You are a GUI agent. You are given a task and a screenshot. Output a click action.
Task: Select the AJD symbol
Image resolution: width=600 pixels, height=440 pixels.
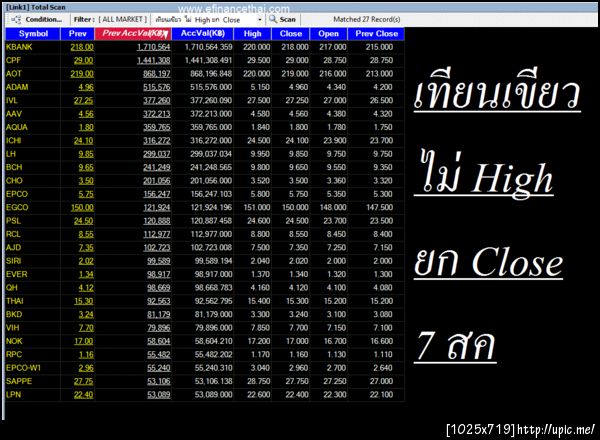13,248
